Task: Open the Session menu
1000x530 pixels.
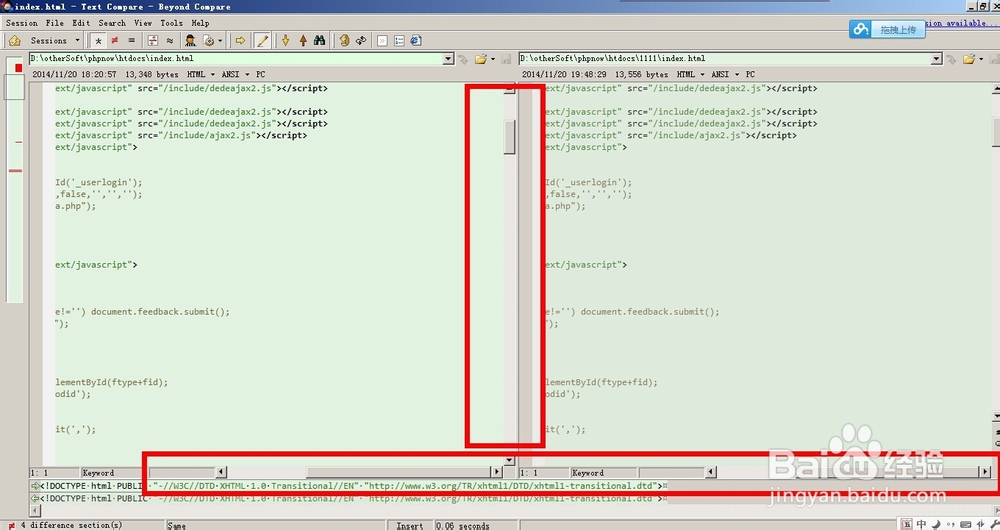Action: 22,23
